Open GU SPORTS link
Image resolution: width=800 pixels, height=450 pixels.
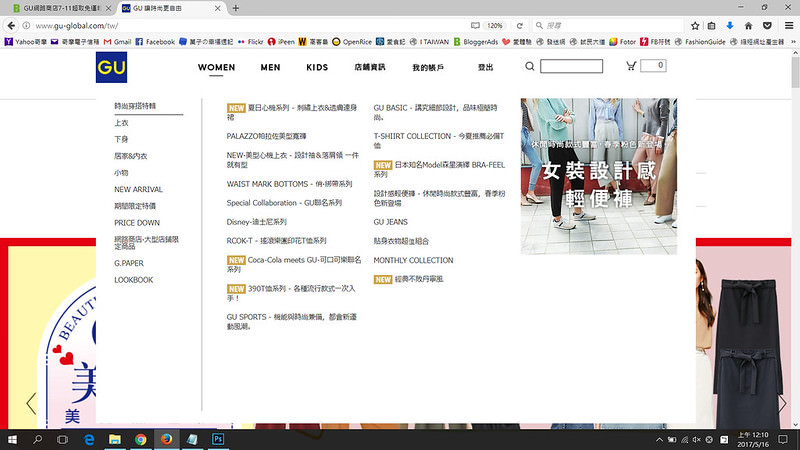point(292,321)
